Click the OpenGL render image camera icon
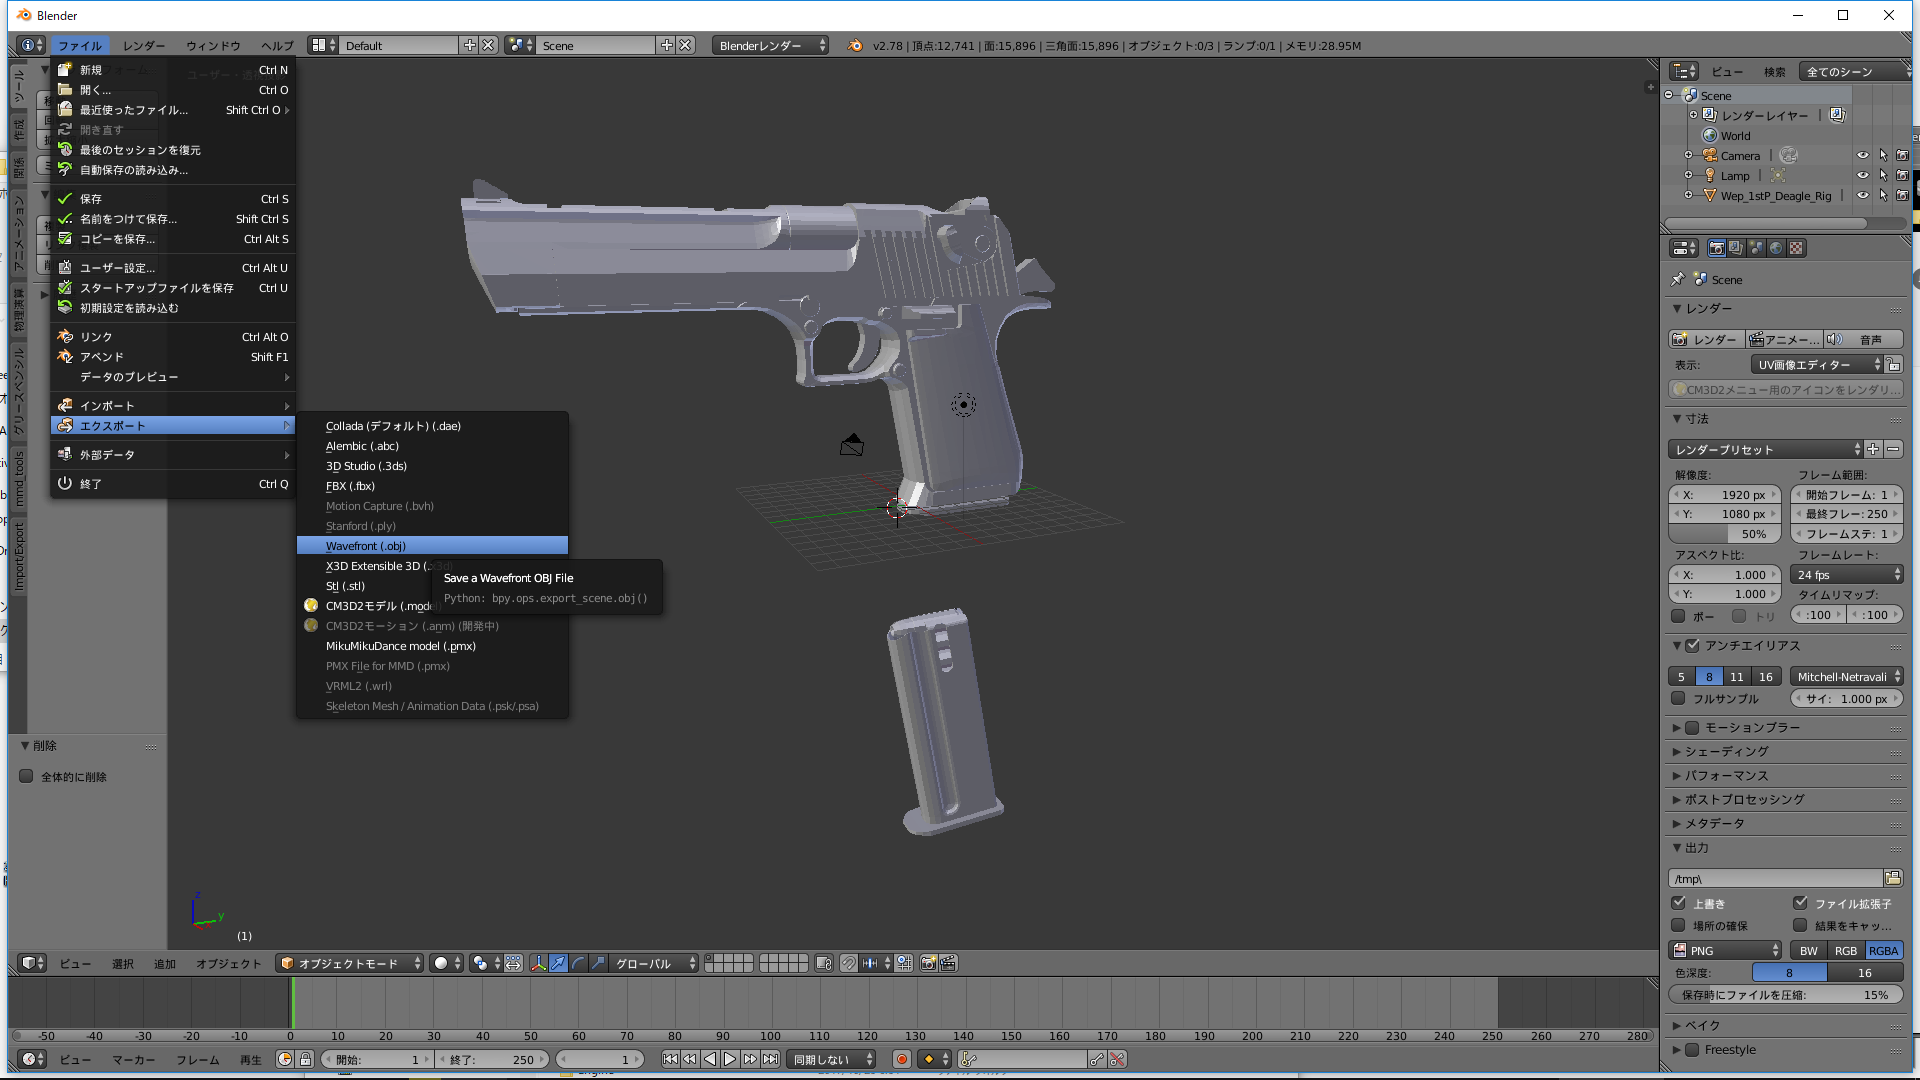This screenshot has height=1080, width=1920. (928, 963)
